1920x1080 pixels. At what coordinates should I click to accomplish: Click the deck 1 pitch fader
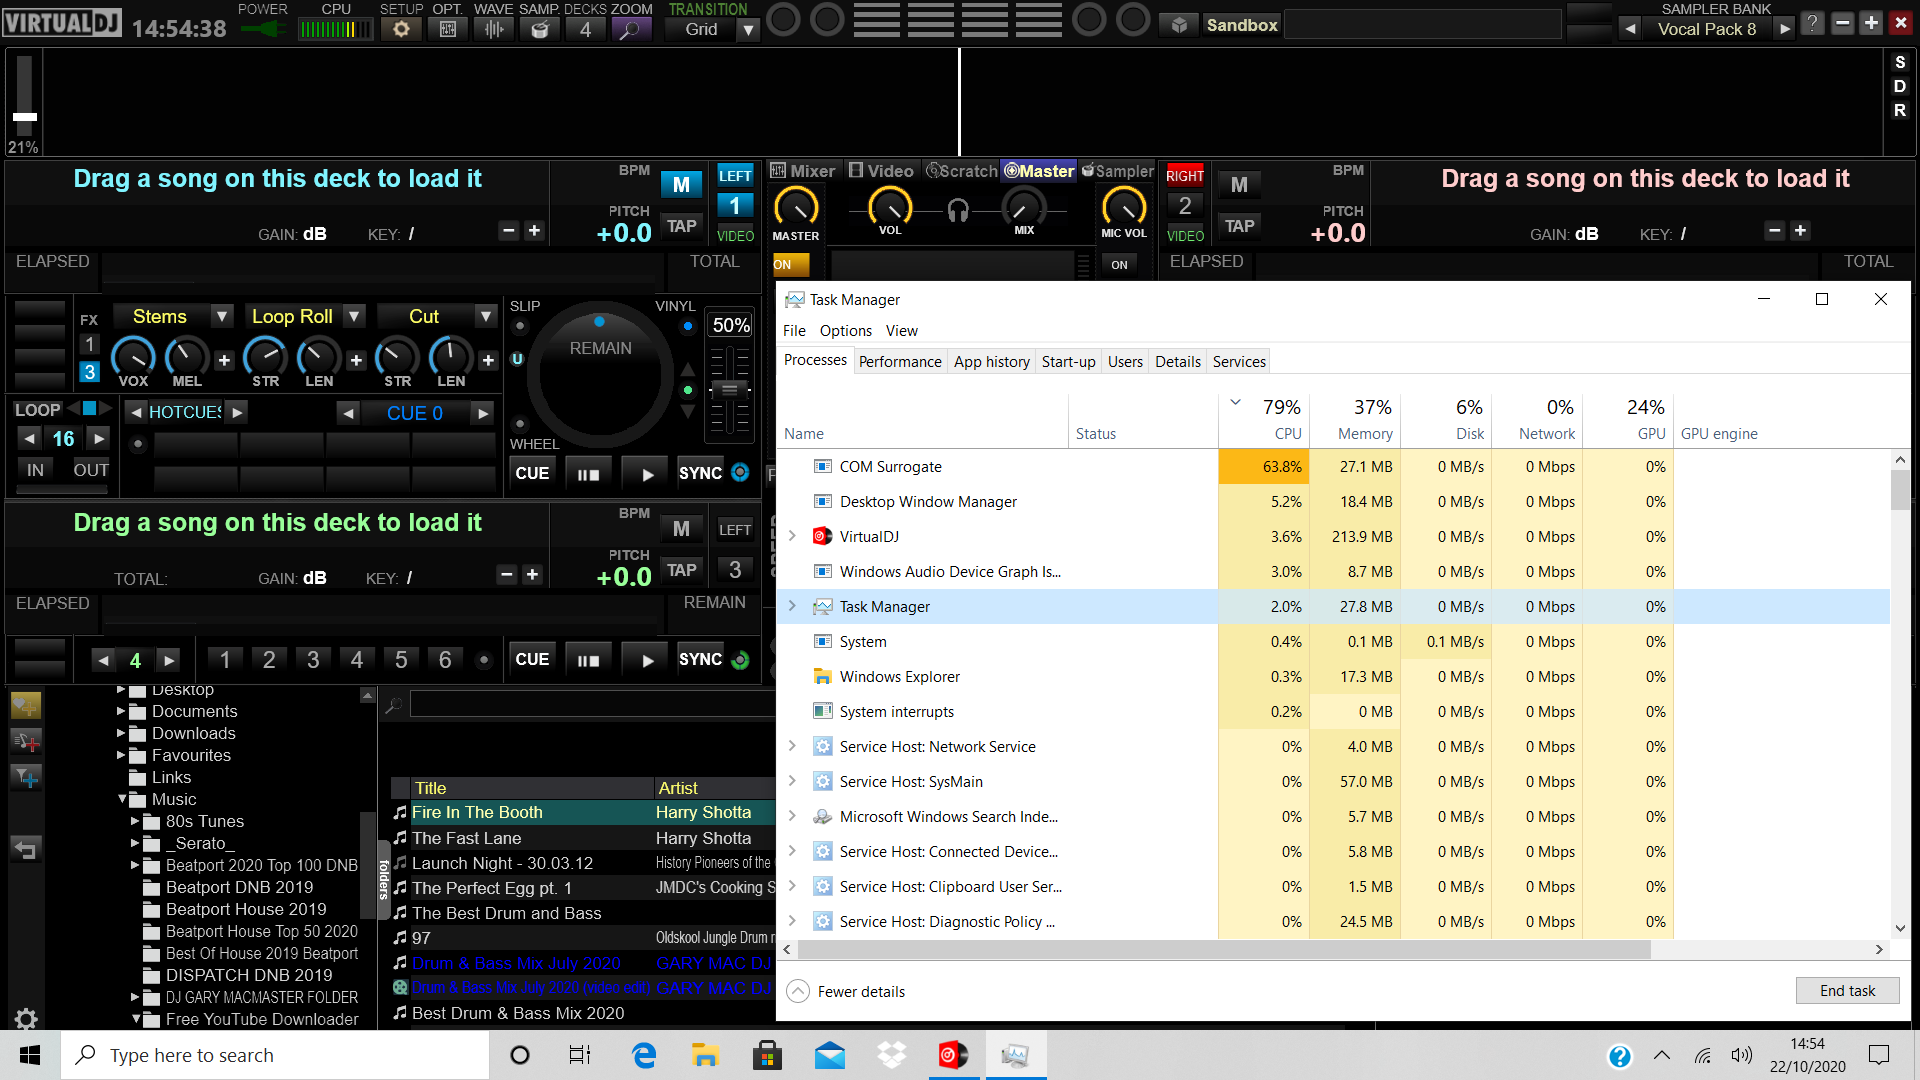[x=730, y=390]
